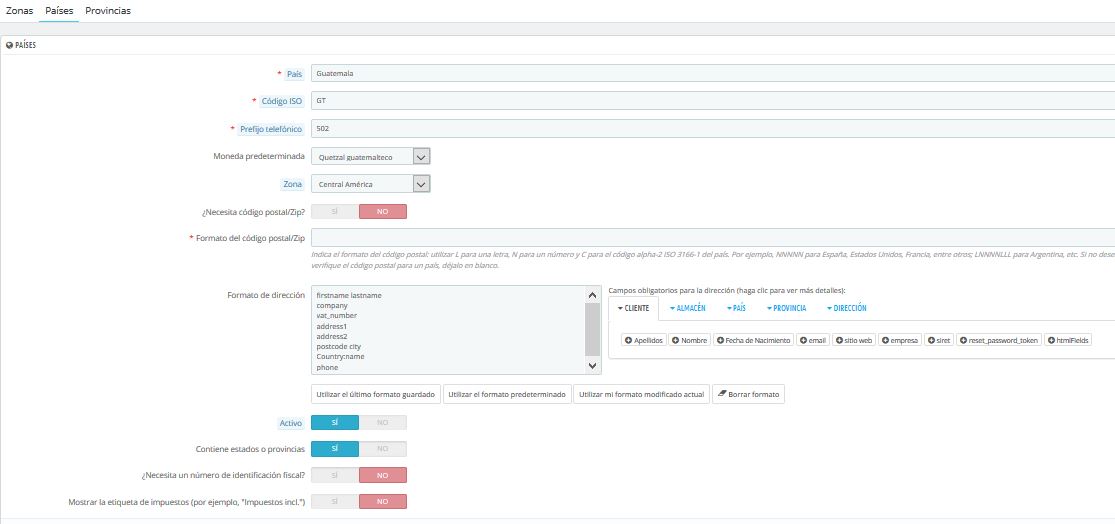Turn on tax label display with SÍ
The height and width of the screenshot is (524, 1115).
pos(335,501)
